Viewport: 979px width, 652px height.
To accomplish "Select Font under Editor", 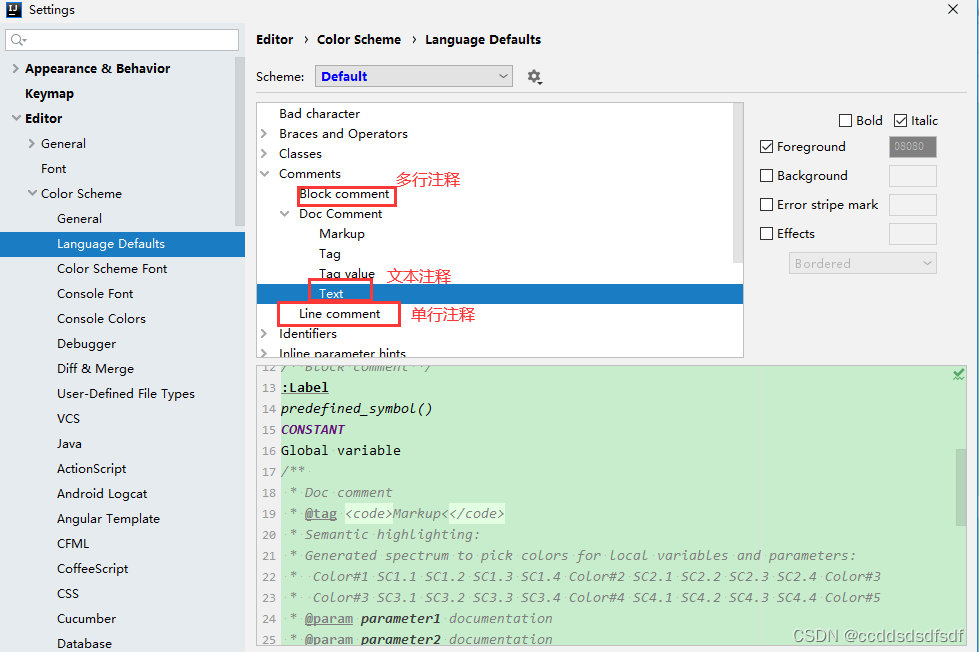I will [54, 169].
